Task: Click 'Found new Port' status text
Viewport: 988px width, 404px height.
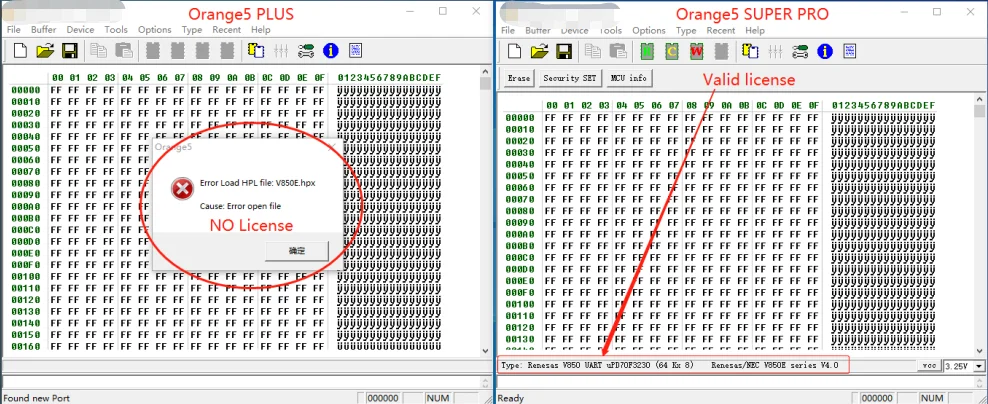Action: pyautogui.click(x=36, y=398)
